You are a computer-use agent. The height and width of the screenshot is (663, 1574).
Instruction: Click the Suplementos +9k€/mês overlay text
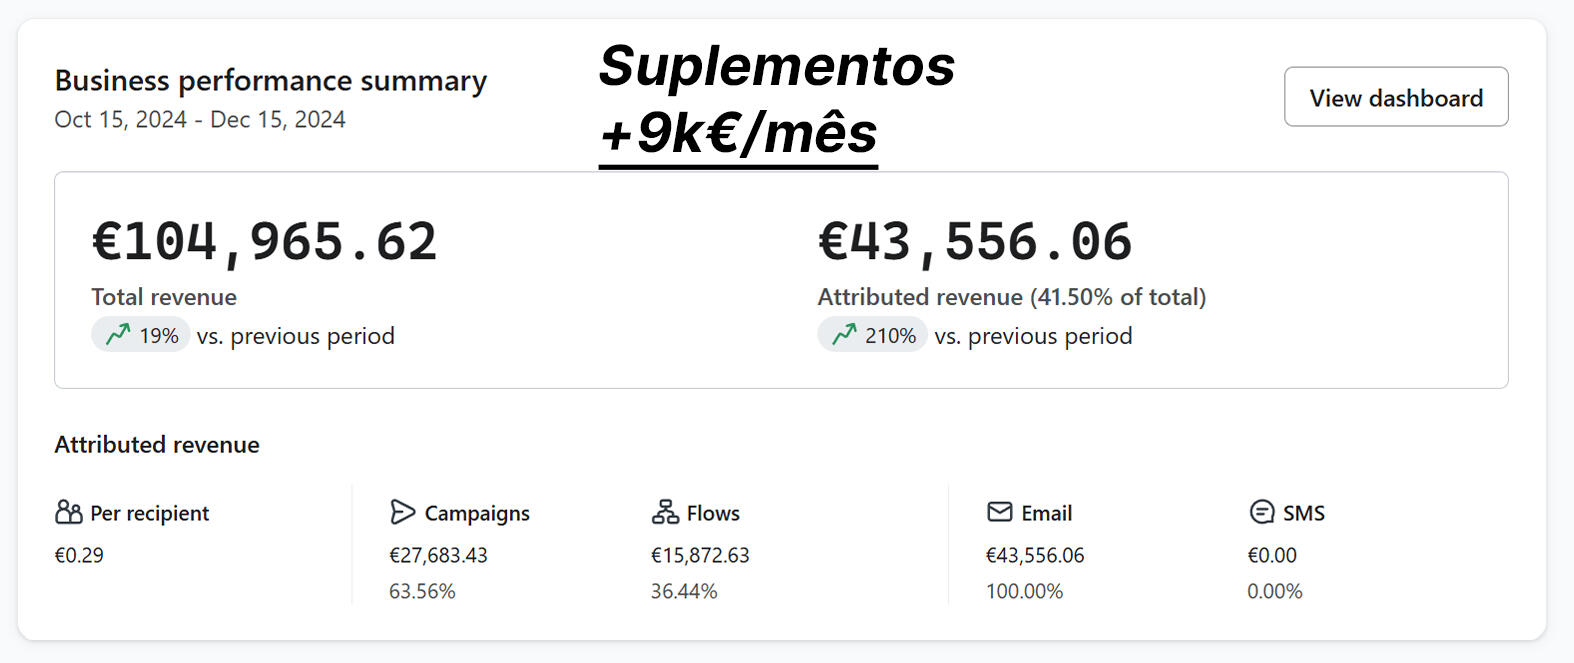pos(776,100)
